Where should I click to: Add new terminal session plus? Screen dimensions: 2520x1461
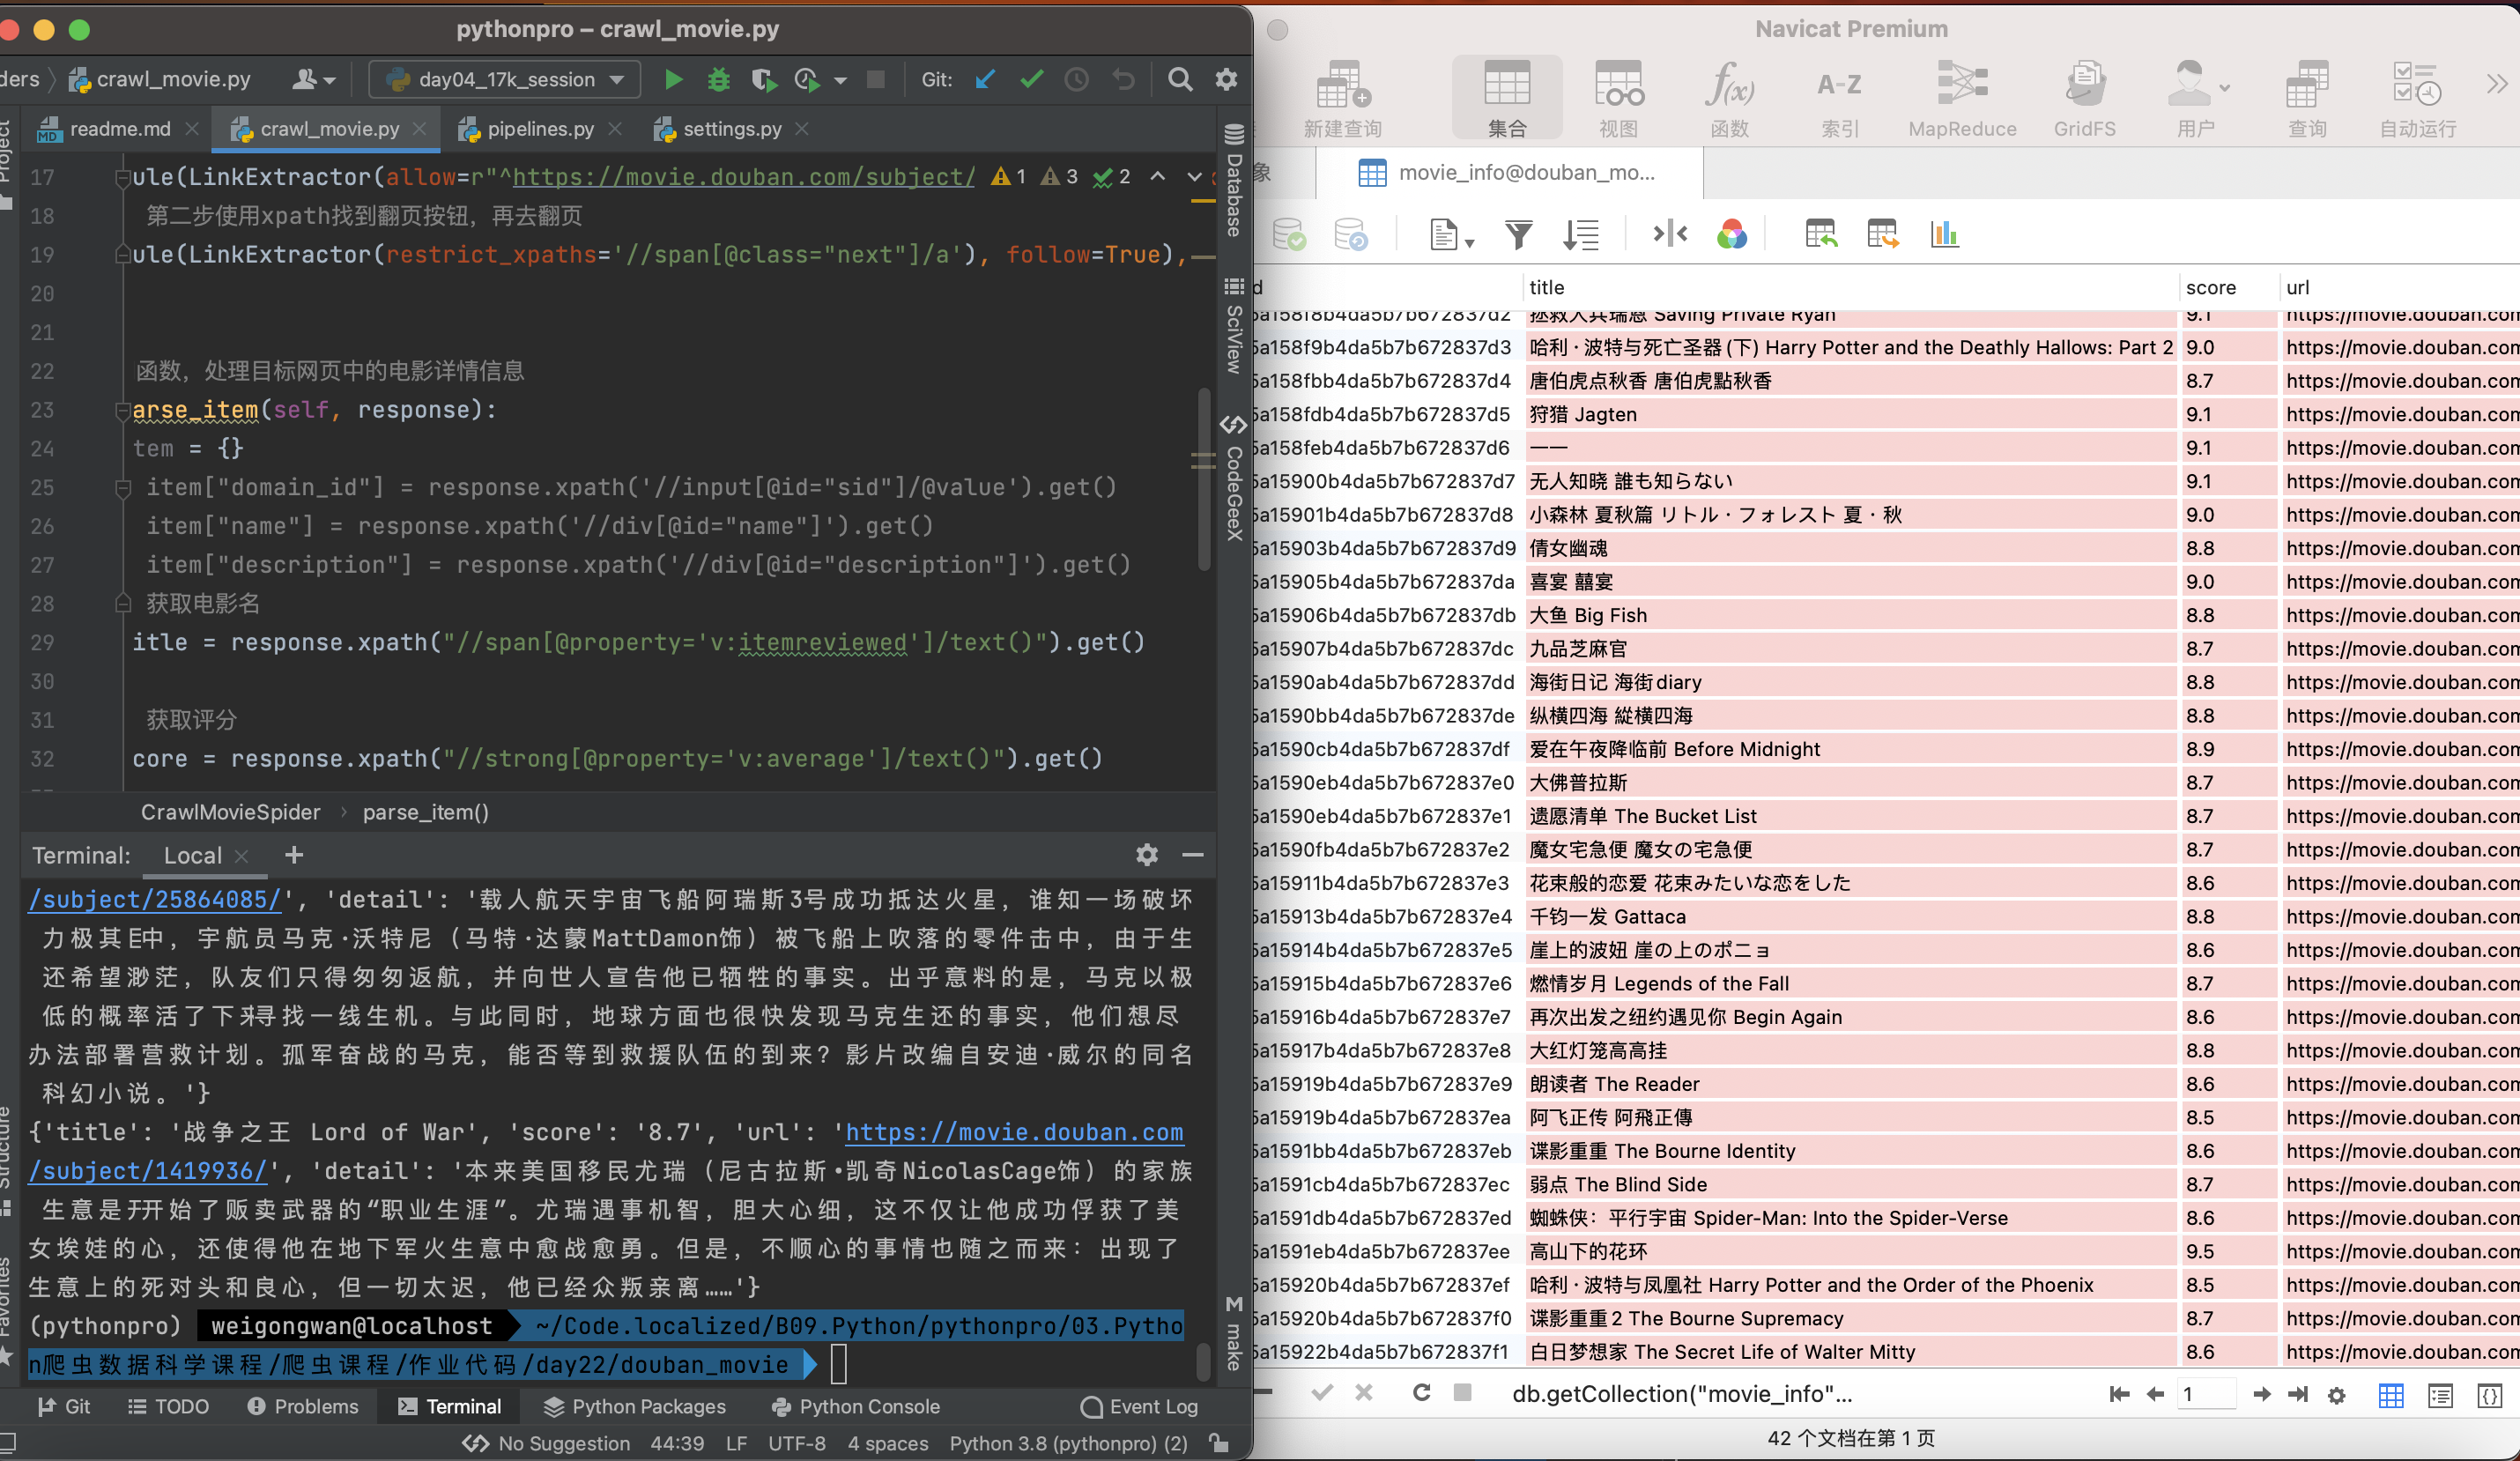(293, 855)
